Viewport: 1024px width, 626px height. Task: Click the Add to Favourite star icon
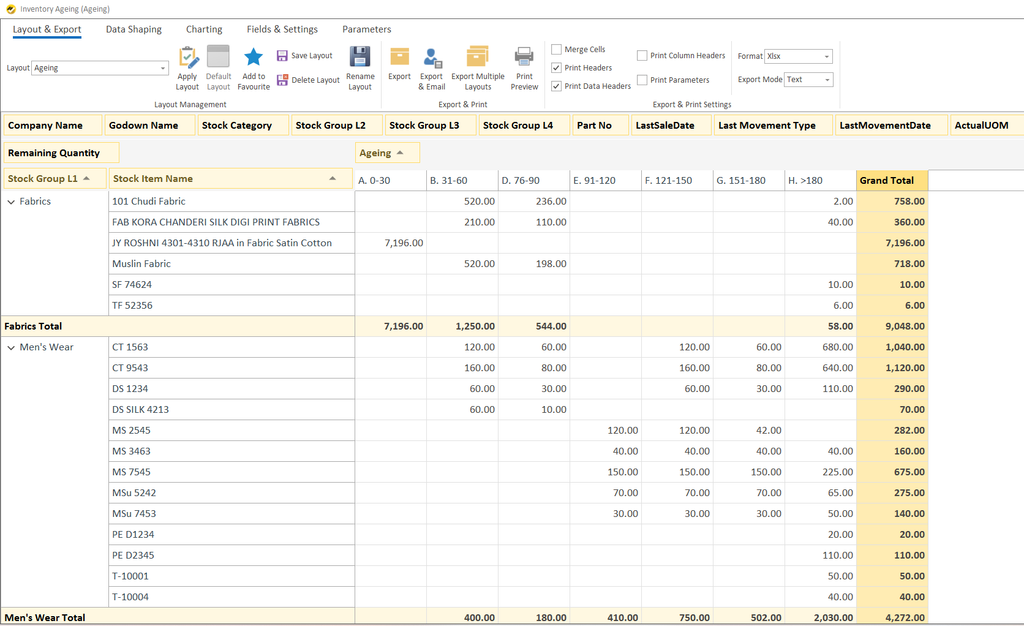tap(253, 57)
